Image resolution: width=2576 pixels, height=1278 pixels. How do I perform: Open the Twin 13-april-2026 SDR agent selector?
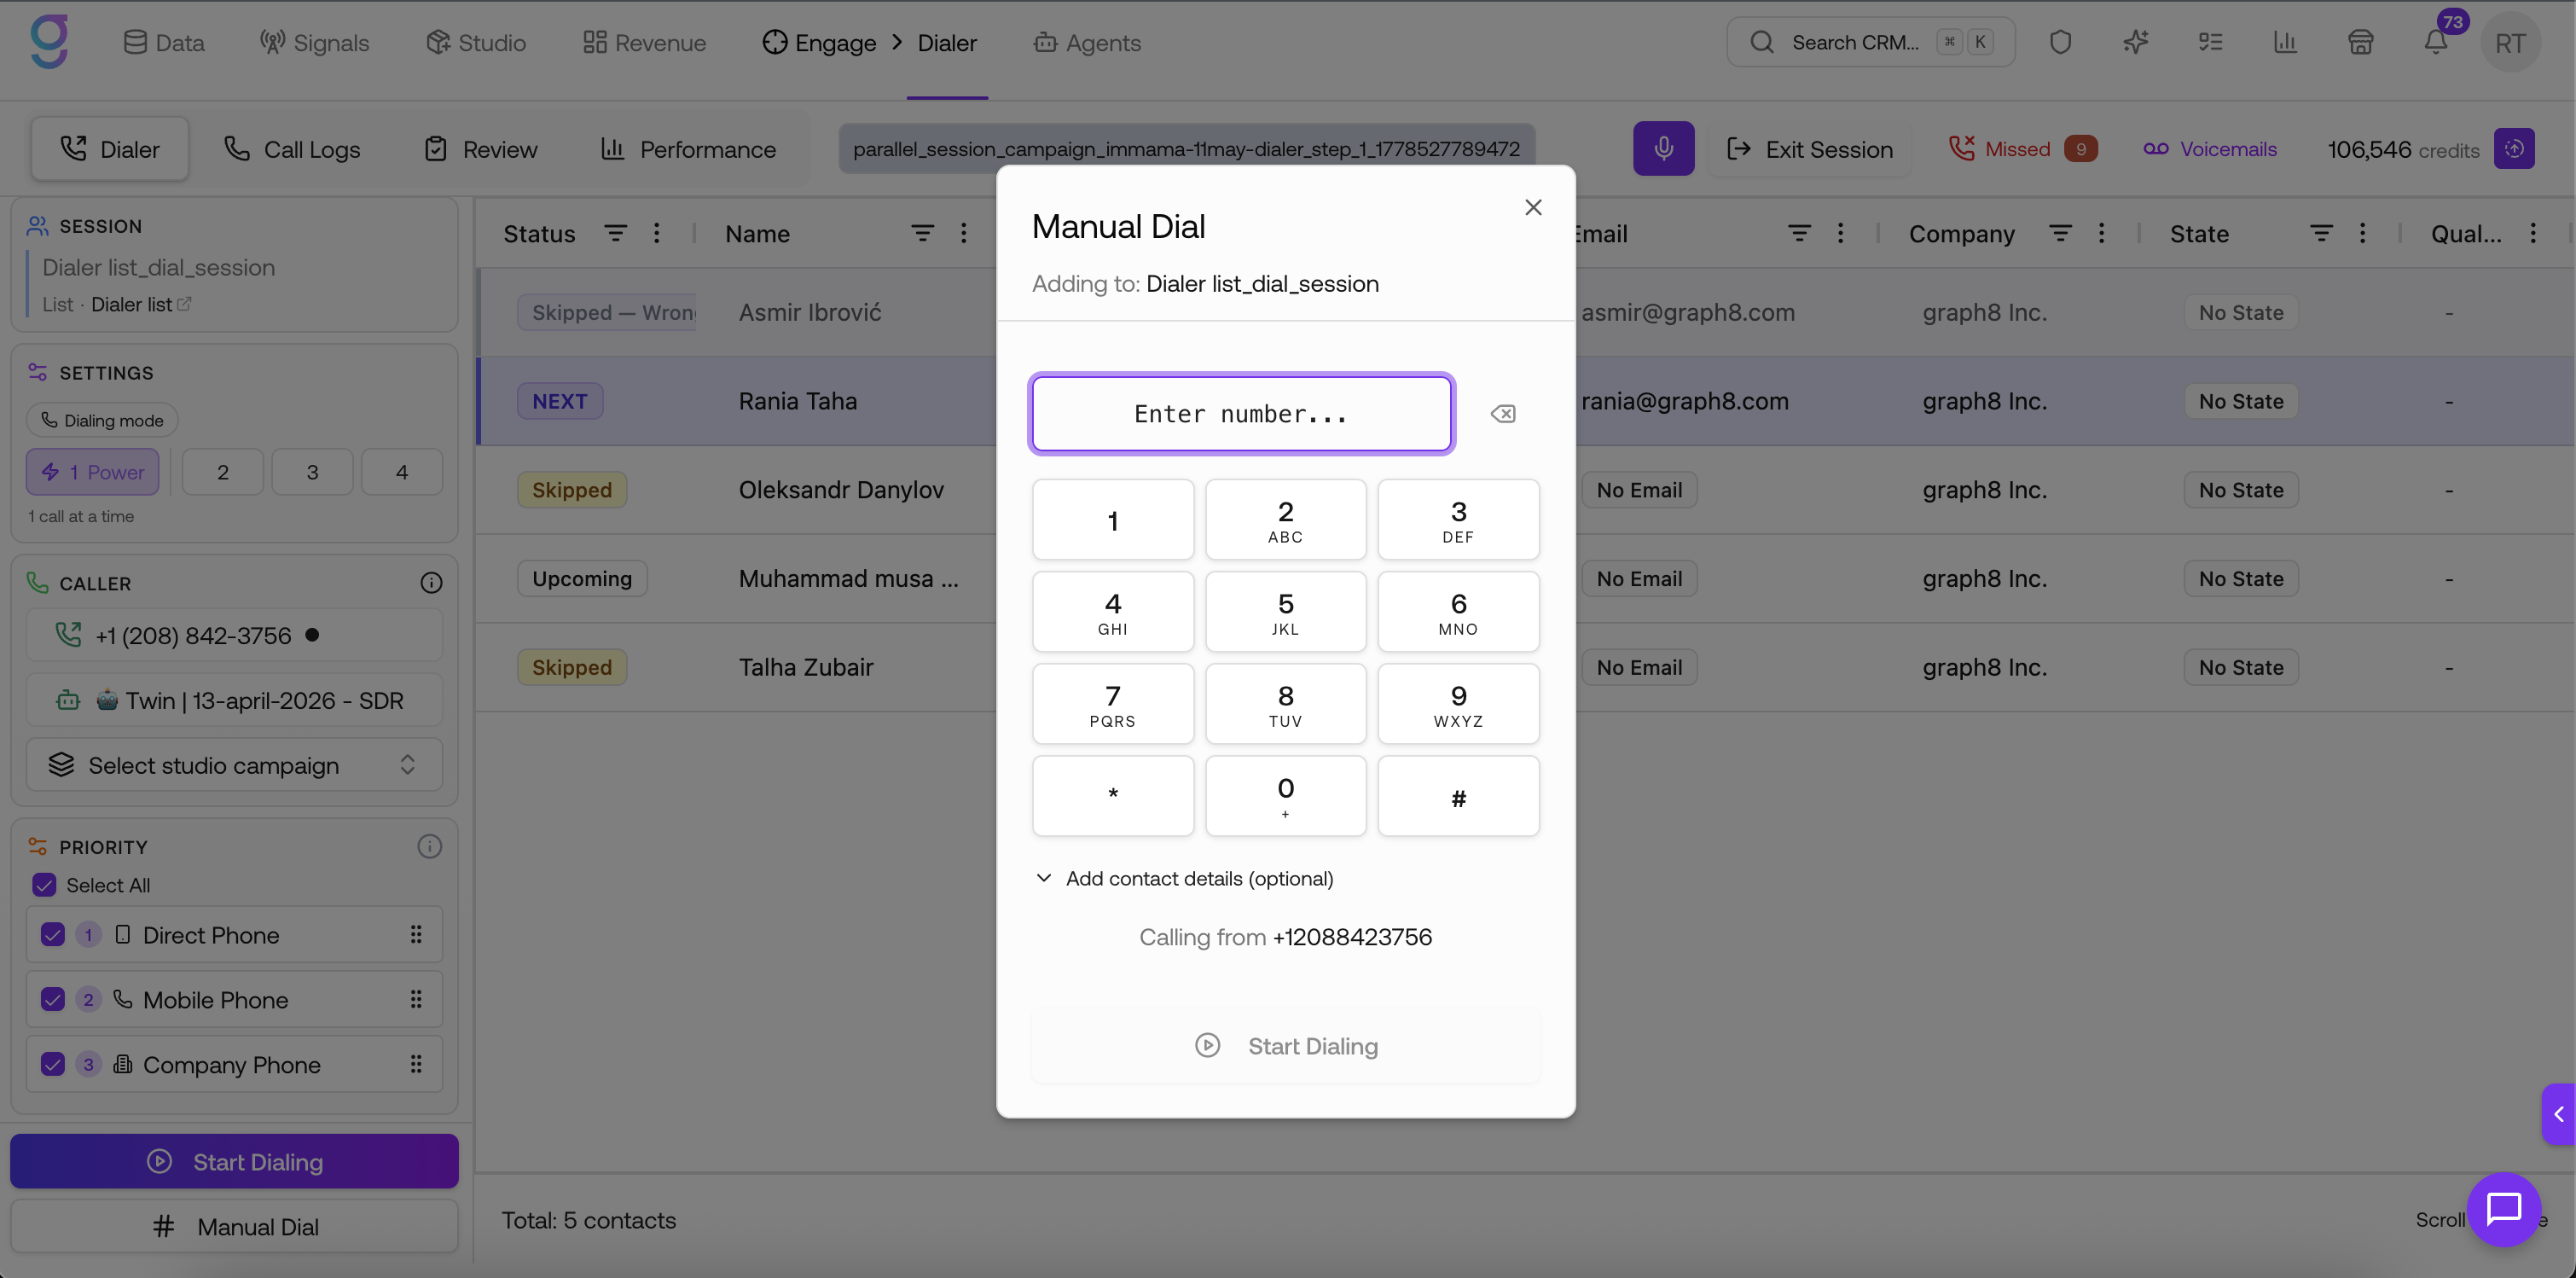(x=234, y=701)
